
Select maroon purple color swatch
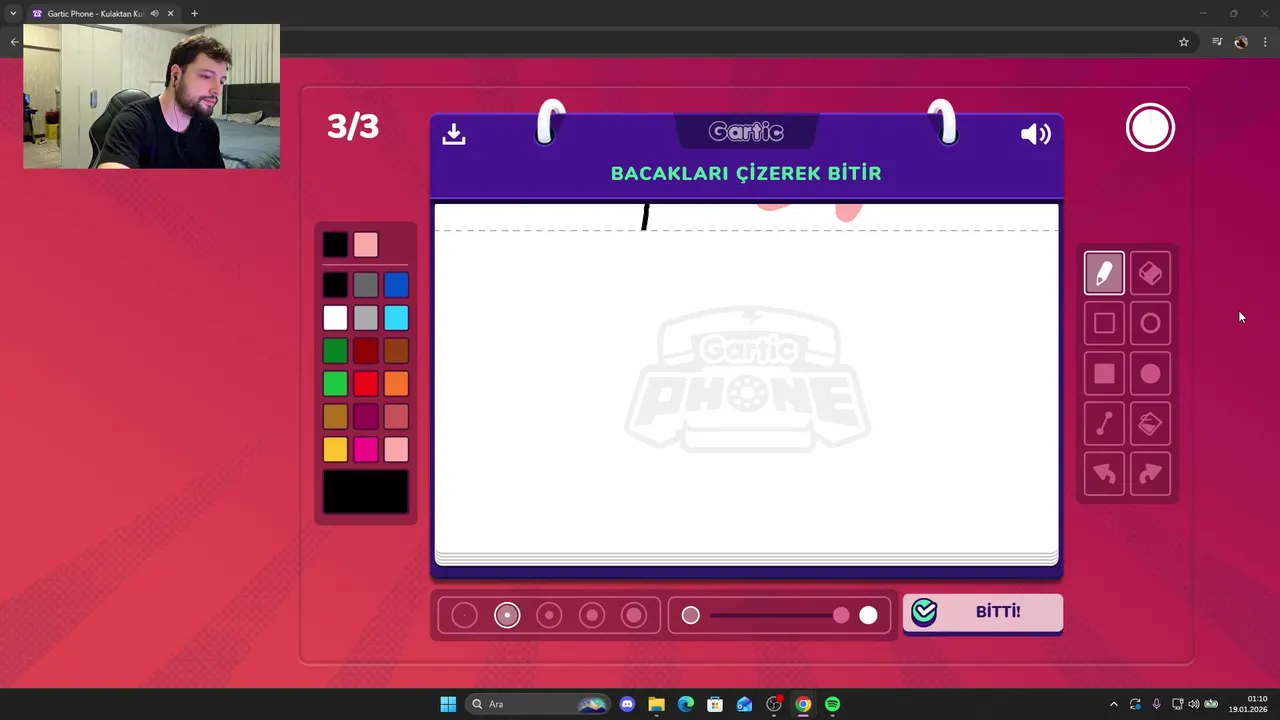[366, 417]
